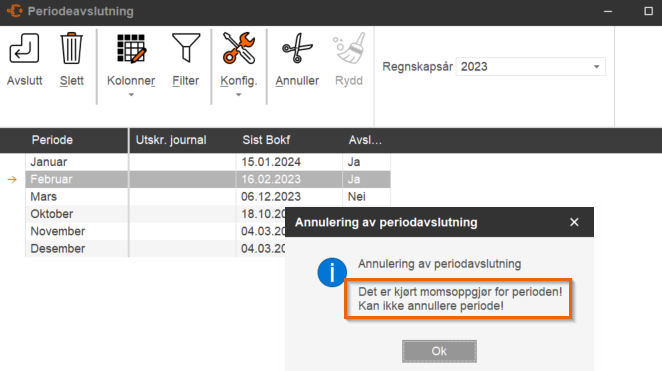The width and height of the screenshot is (662, 371).
Task: Click the Slett trash can icon
Action: coord(71,49)
